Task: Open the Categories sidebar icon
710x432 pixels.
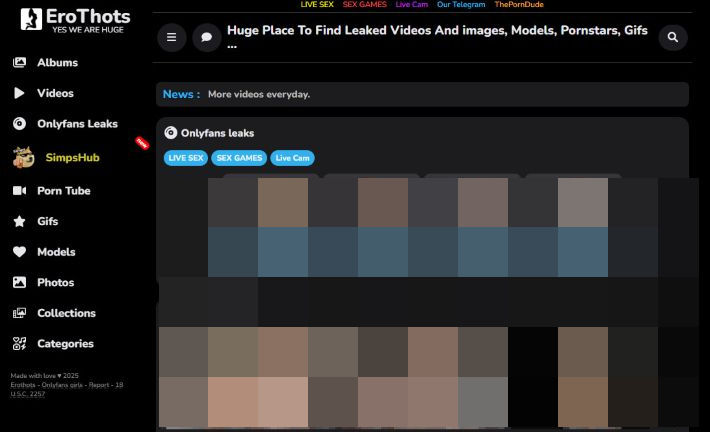Action: (x=19, y=344)
